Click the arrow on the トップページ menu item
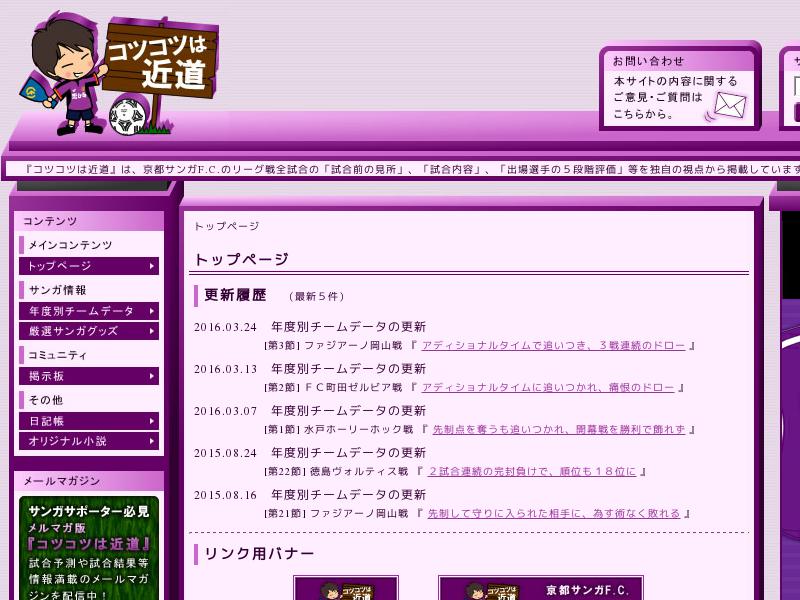Image resolution: width=800 pixels, height=600 pixels. click(x=152, y=266)
